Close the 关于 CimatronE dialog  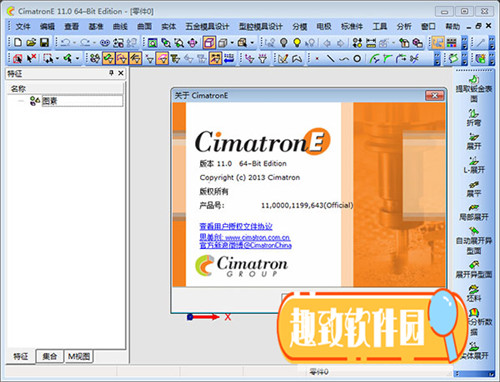pyautogui.click(x=434, y=96)
